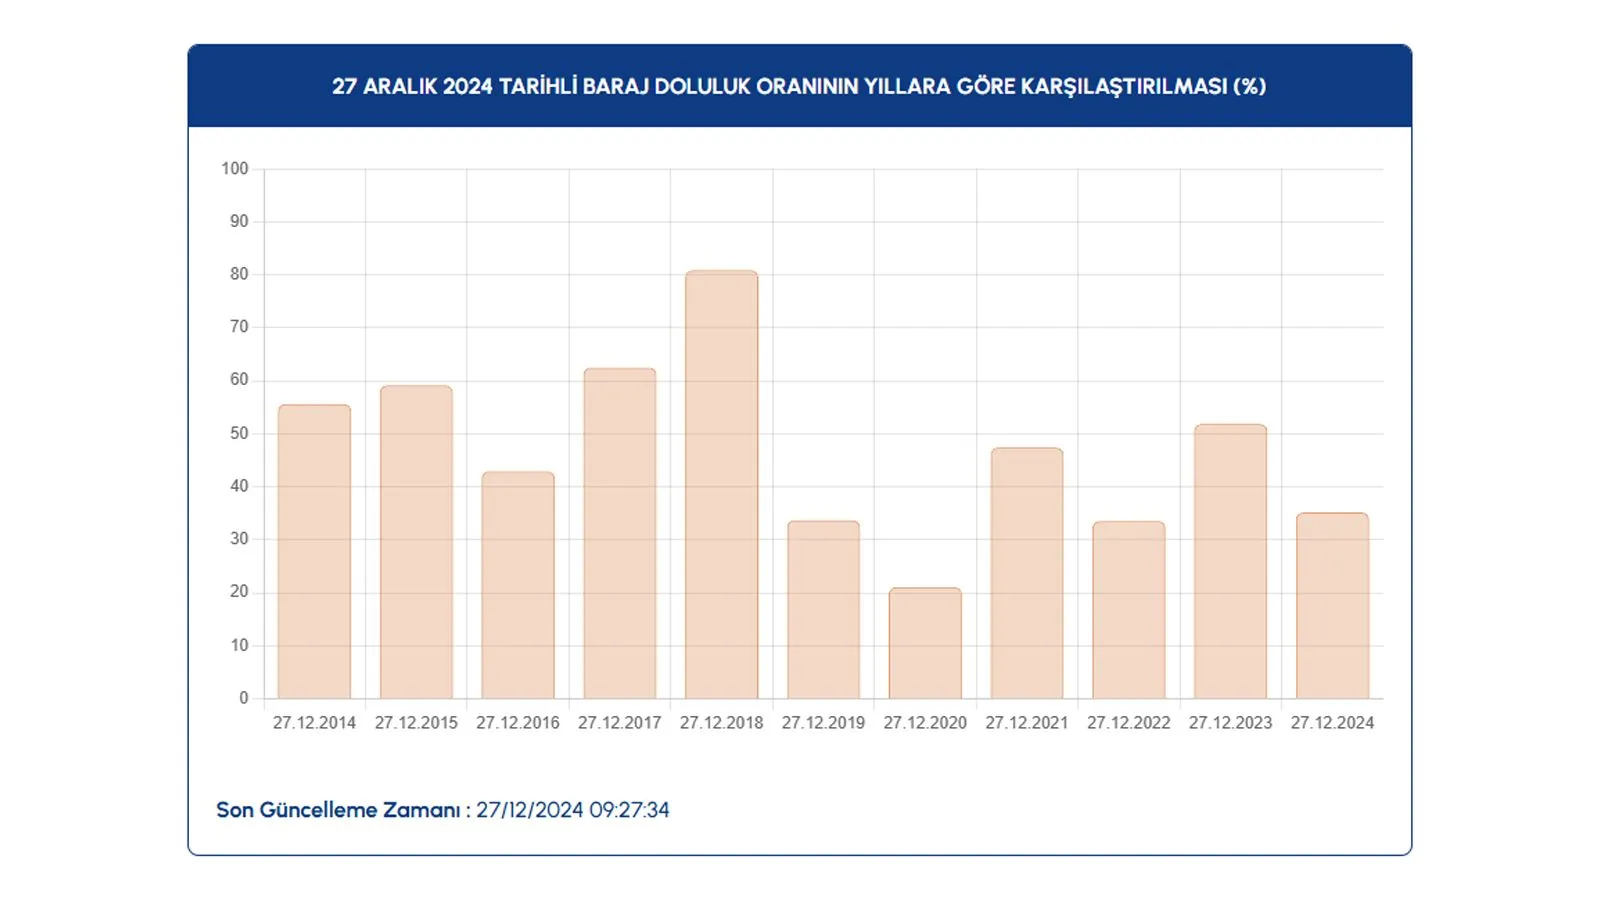Click the y-axis value 0
Viewport: 1600px width, 900px height.
(244, 698)
